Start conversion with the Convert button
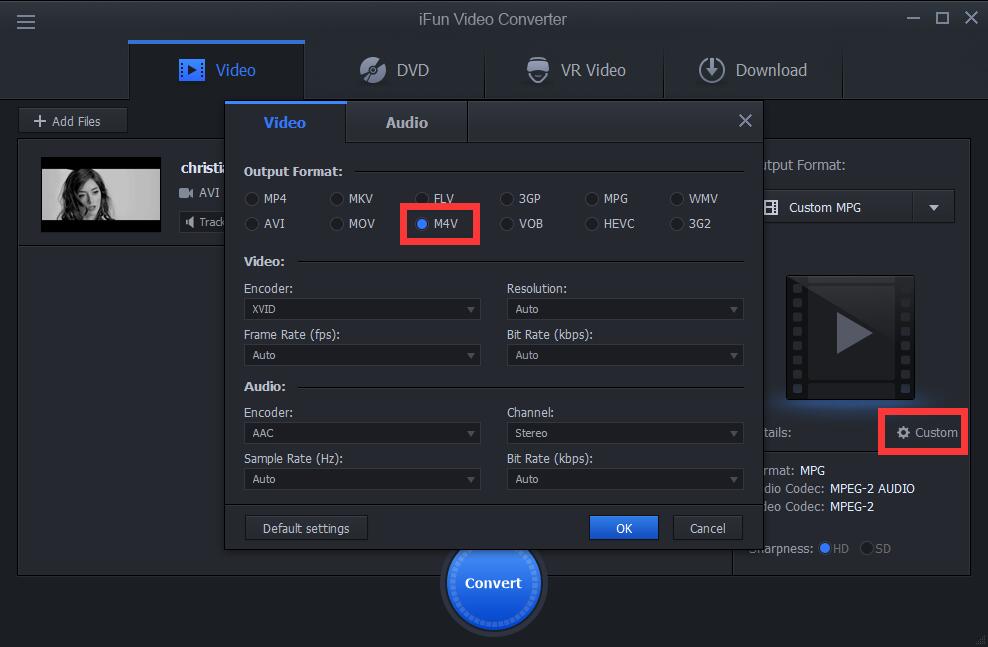Image resolution: width=988 pixels, height=647 pixels. point(493,583)
